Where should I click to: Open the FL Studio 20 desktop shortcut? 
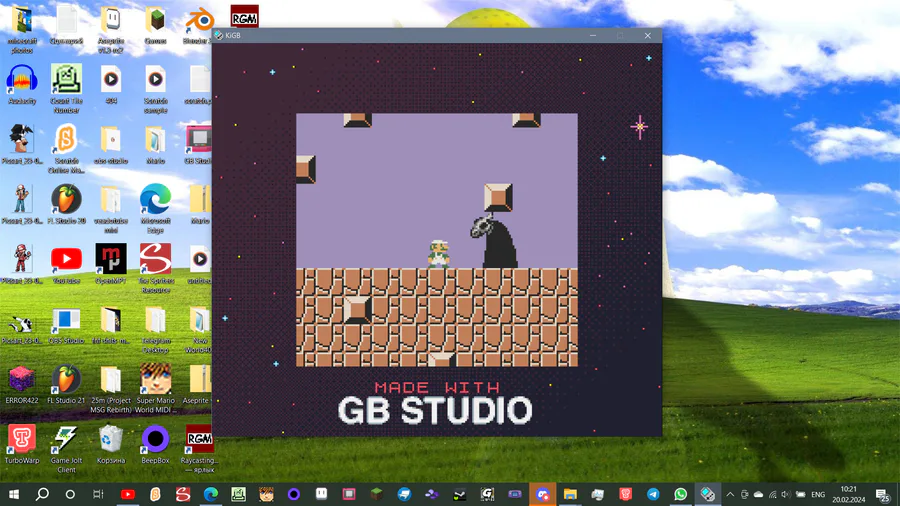coord(66,205)
